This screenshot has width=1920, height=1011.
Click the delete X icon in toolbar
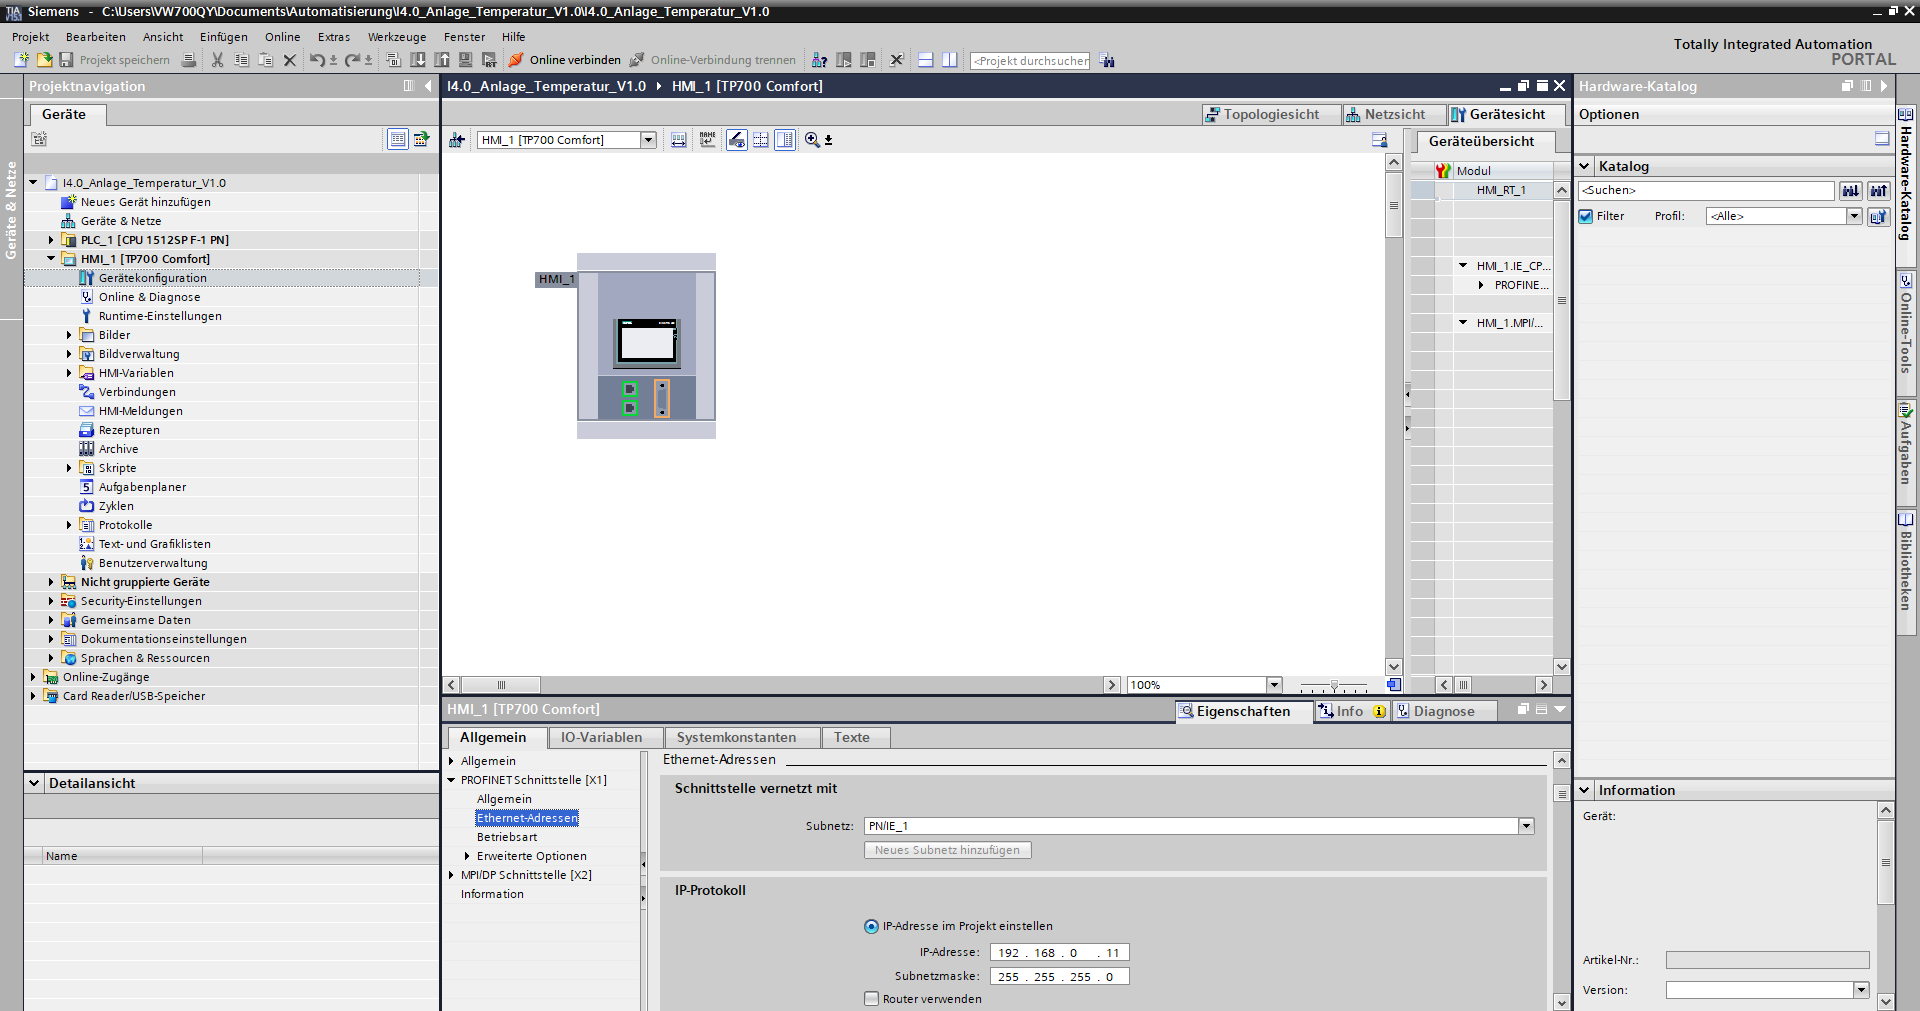(290, 60)
